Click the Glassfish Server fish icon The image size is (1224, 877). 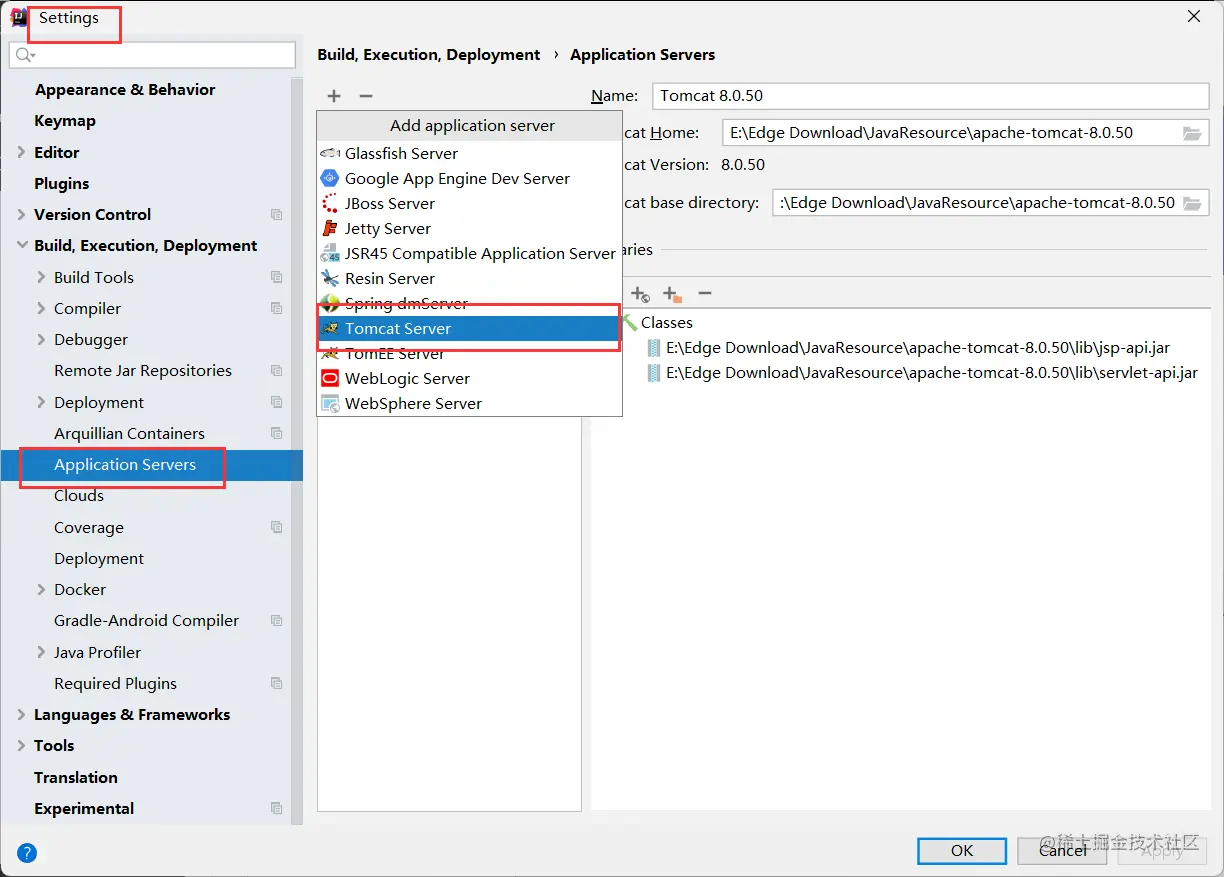[330, 153]
